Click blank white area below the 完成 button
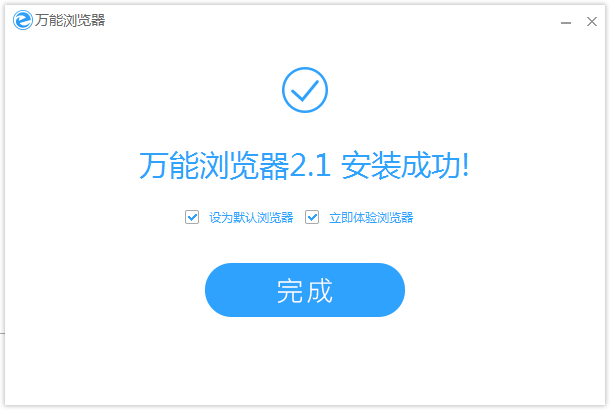The image size is (610, 410). [x=305, y=360]
